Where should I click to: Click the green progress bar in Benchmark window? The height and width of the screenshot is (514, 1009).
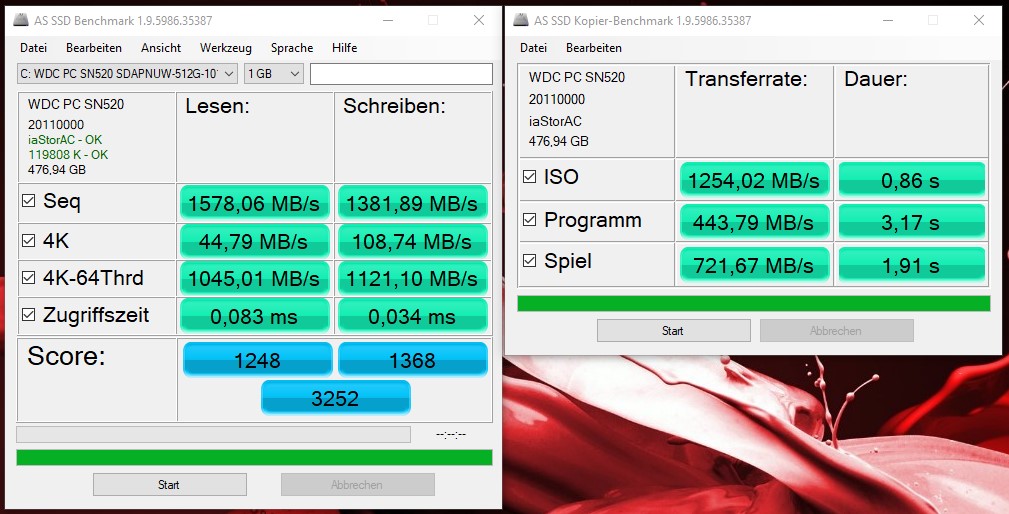254,457
